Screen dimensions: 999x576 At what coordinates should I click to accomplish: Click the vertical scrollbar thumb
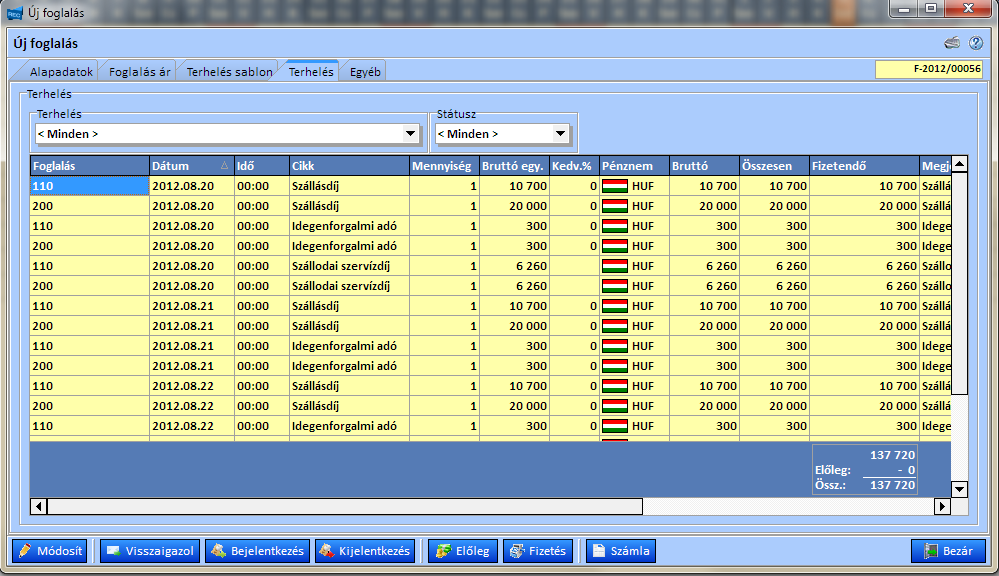[x=959, y=284]
